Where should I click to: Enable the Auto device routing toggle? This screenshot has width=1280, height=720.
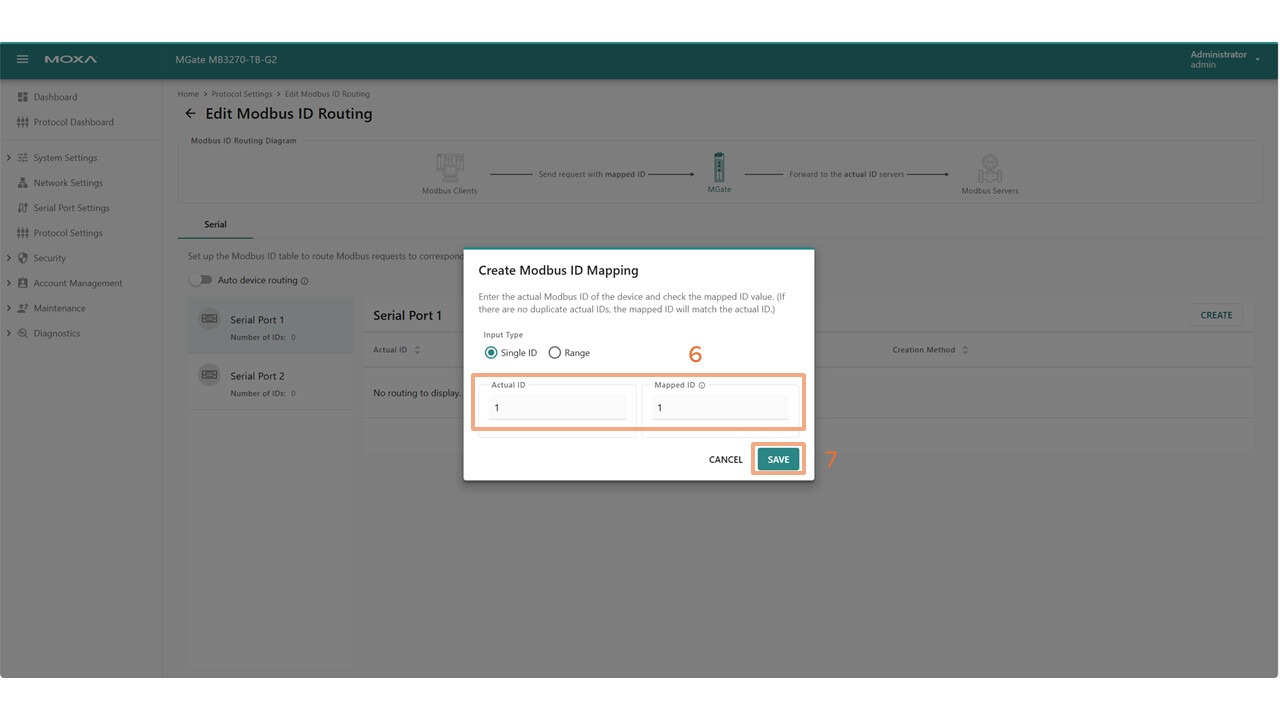201,281
